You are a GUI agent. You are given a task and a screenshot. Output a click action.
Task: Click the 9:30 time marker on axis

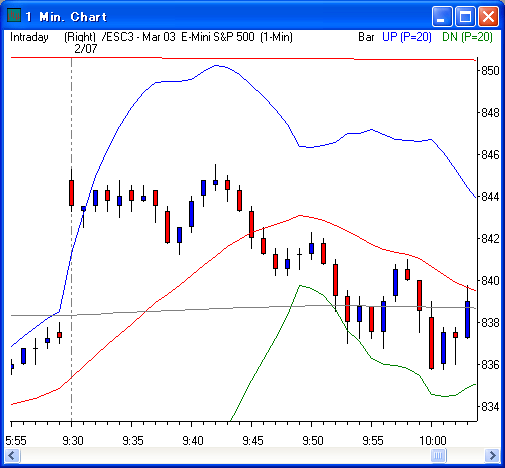pos(73,441)
